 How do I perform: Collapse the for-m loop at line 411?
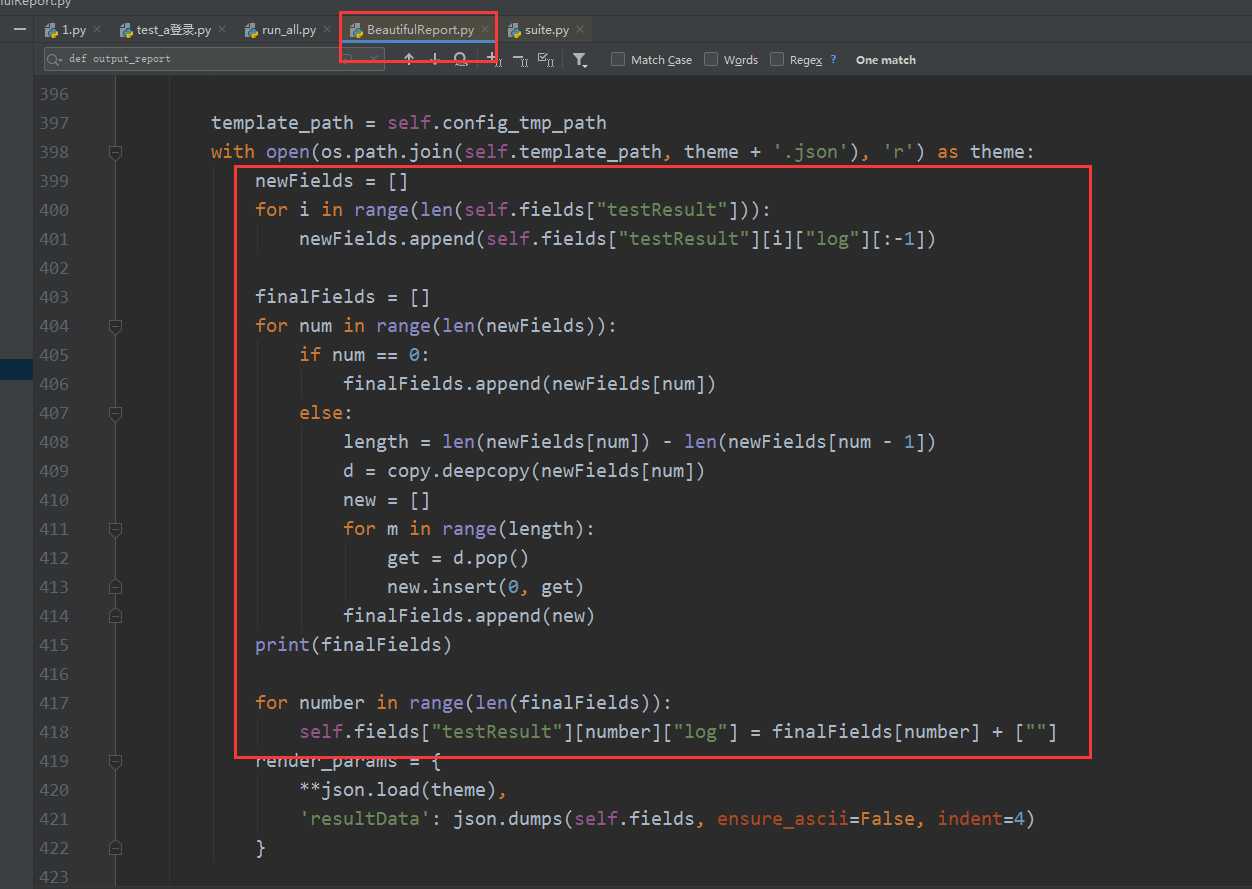pos(115,529)
